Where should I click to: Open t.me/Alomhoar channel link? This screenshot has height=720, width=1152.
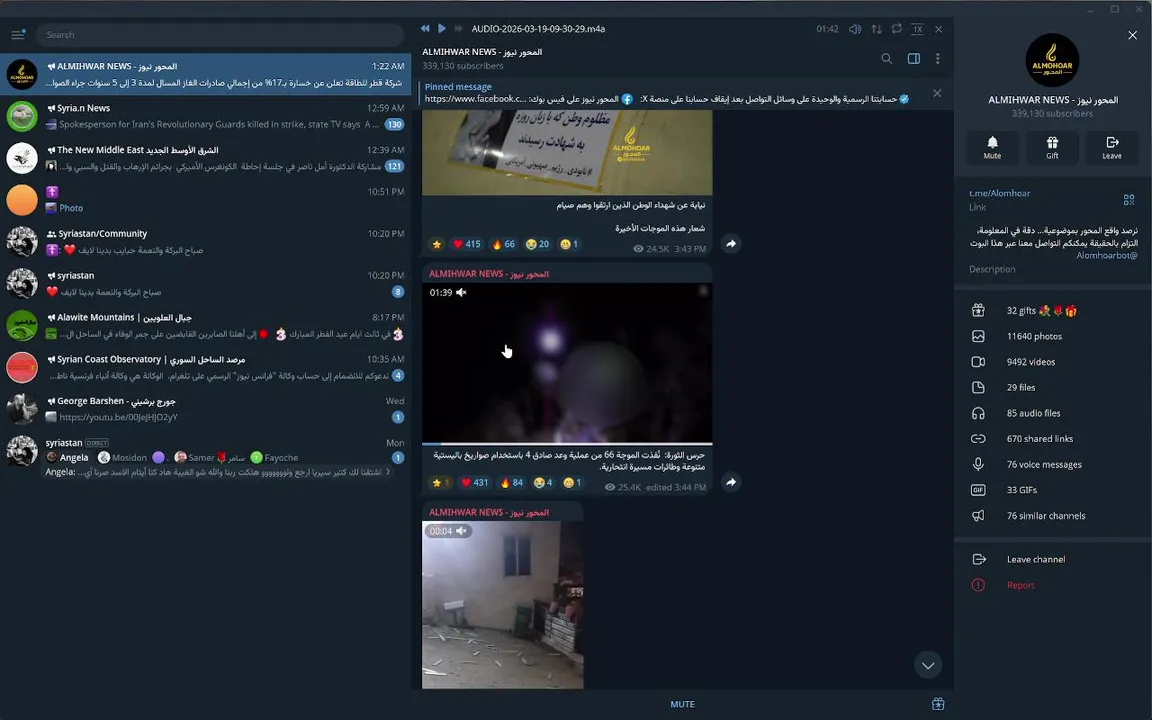[999, 193]
